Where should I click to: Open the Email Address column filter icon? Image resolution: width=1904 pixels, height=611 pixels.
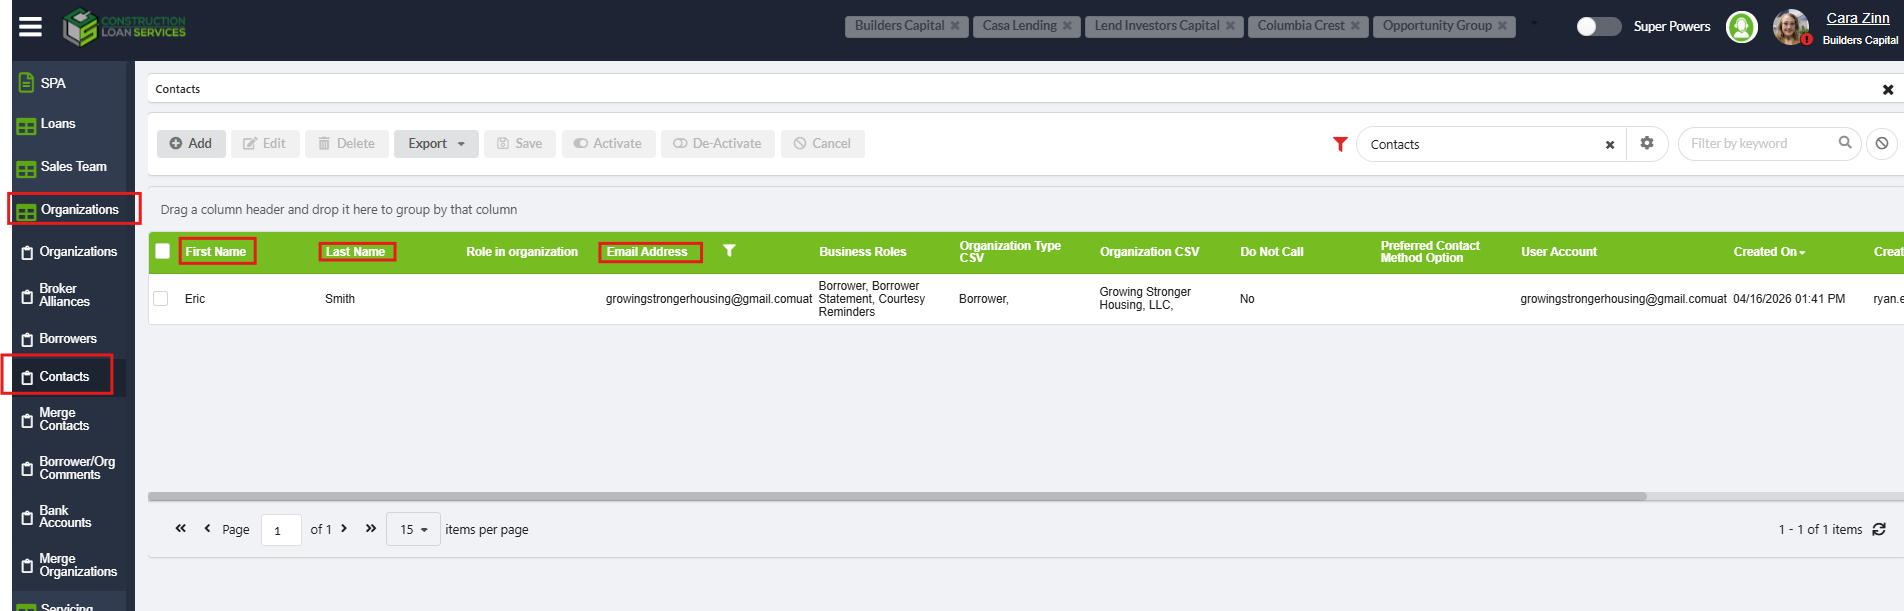(729, 251)
